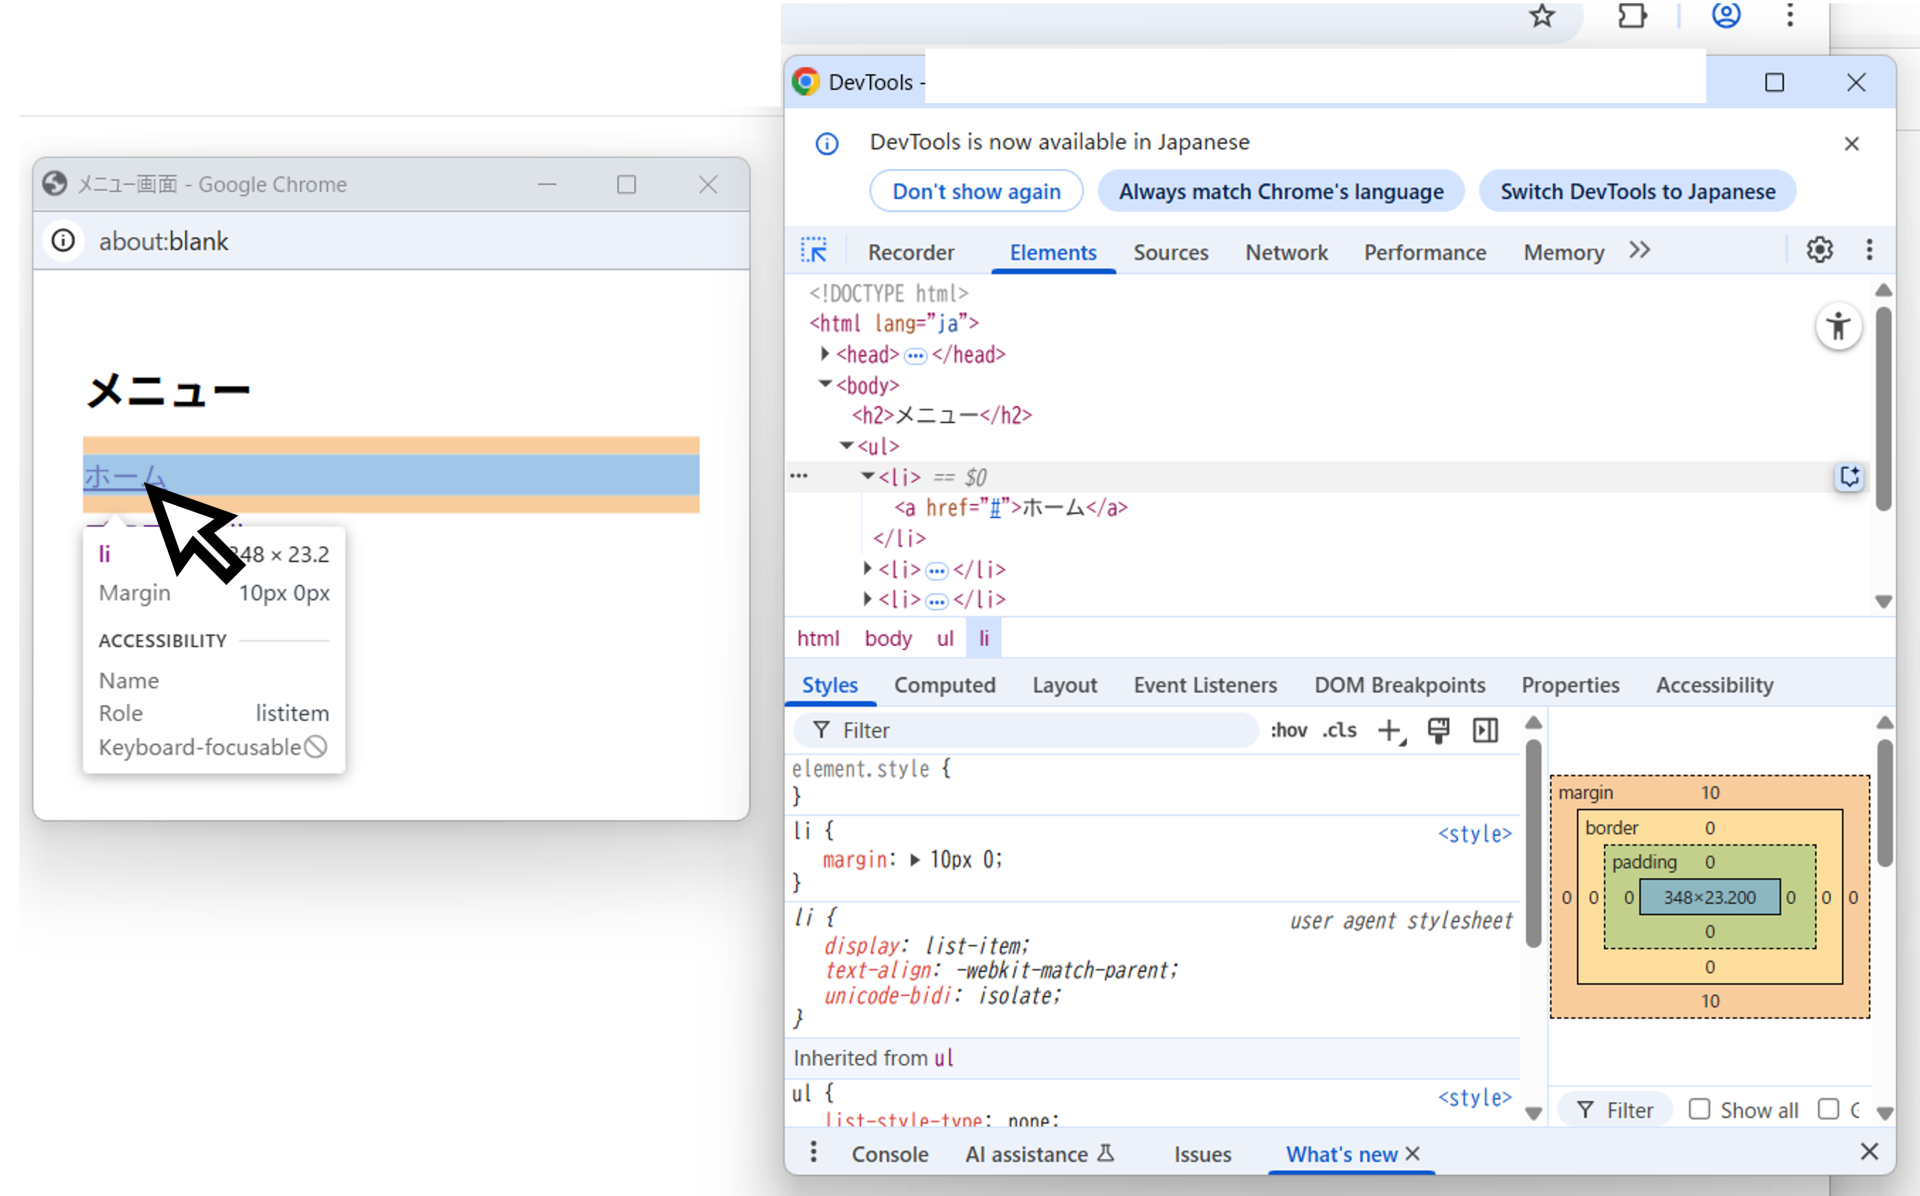Toggle the .cls element classes panel

pyautogui.click(x=1339, y=731)
